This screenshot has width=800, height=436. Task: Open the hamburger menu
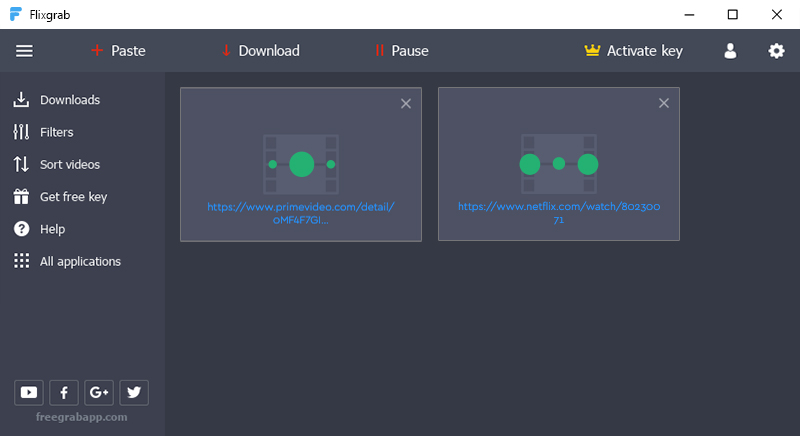tap(24, 51)
